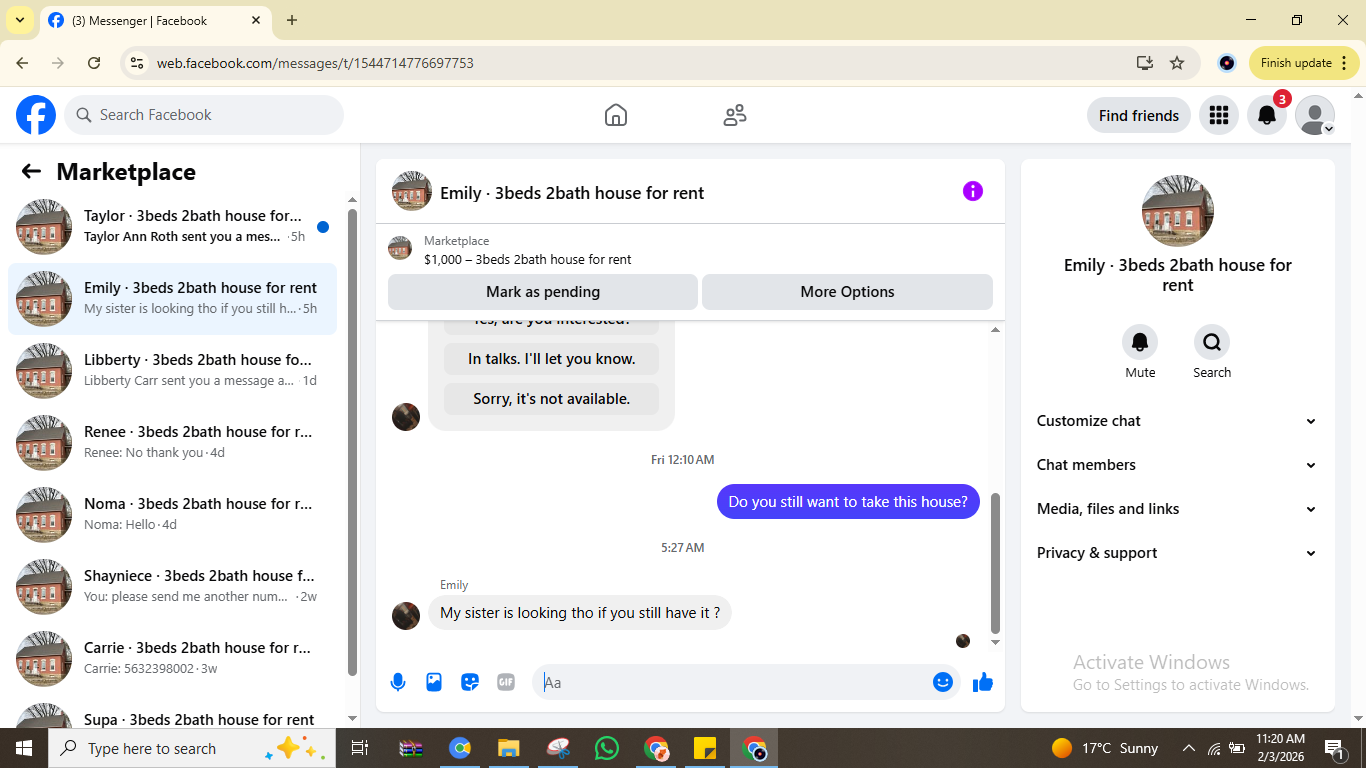The height and width of the screenshot is (768, 1366).
Task: Open the Facebook logo home link
Action: point(36,115)
